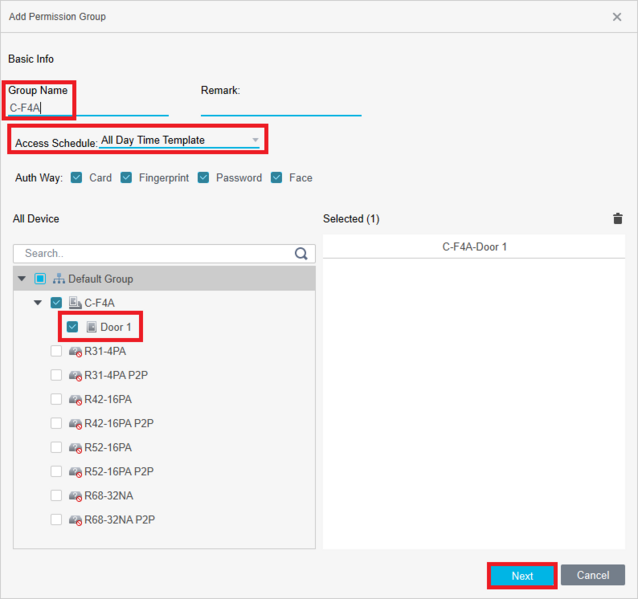638x599 pixels.
Task: Click the offline icon of R42-16PA P2P
Action: [x=75, y=424]
